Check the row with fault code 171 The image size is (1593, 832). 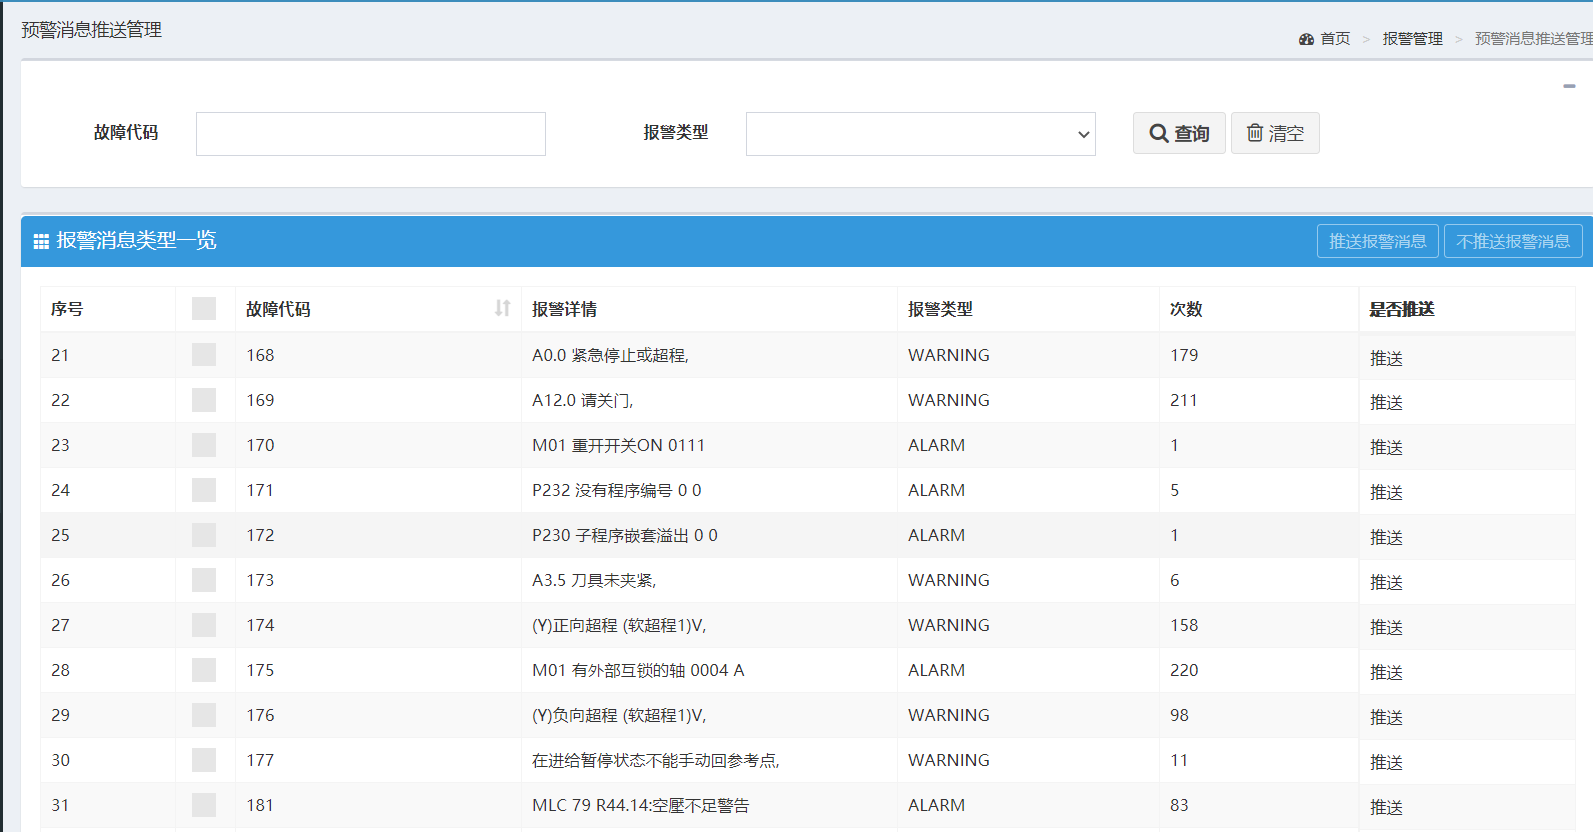204,490
